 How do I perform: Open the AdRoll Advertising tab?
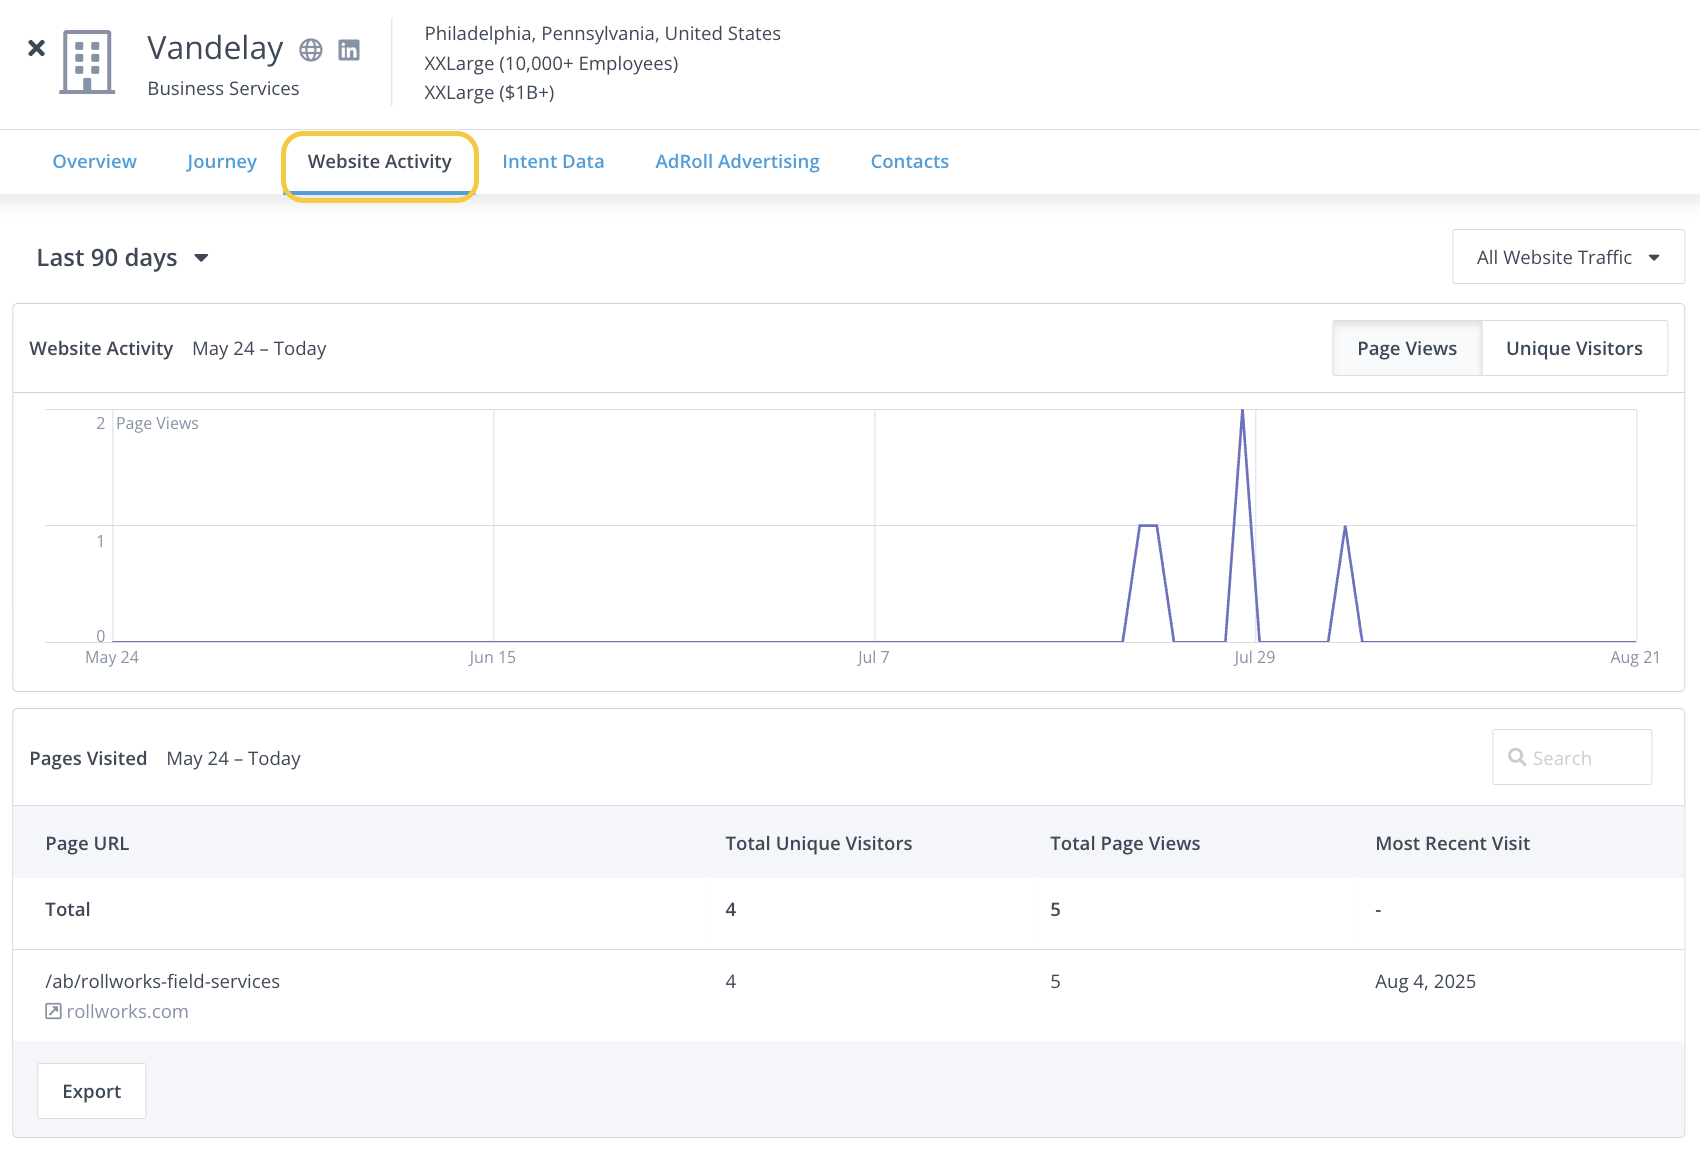click(737, 161)
